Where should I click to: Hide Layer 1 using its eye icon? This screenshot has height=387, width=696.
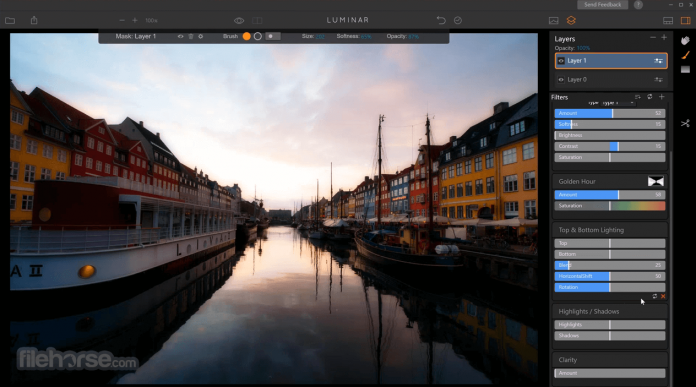click(561, 61)
